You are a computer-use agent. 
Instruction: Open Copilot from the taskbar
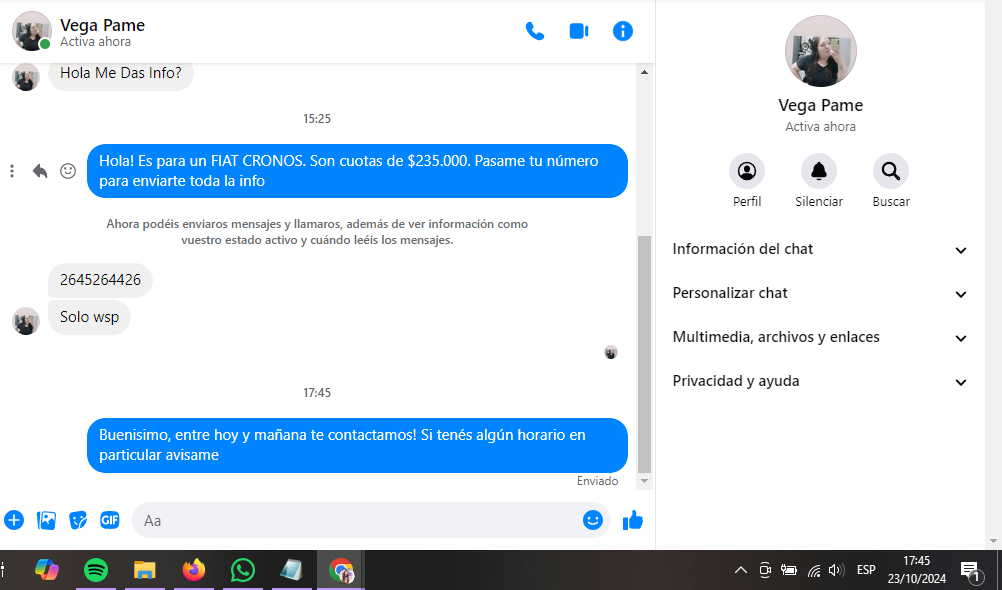47,570
